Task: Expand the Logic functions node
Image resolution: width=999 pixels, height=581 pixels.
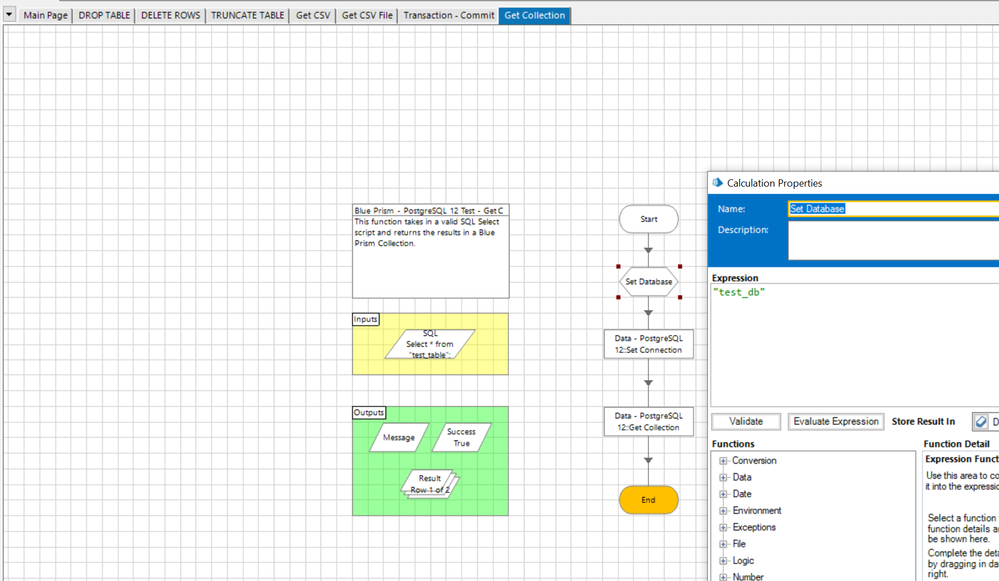Action: click(x=723, y=561)
